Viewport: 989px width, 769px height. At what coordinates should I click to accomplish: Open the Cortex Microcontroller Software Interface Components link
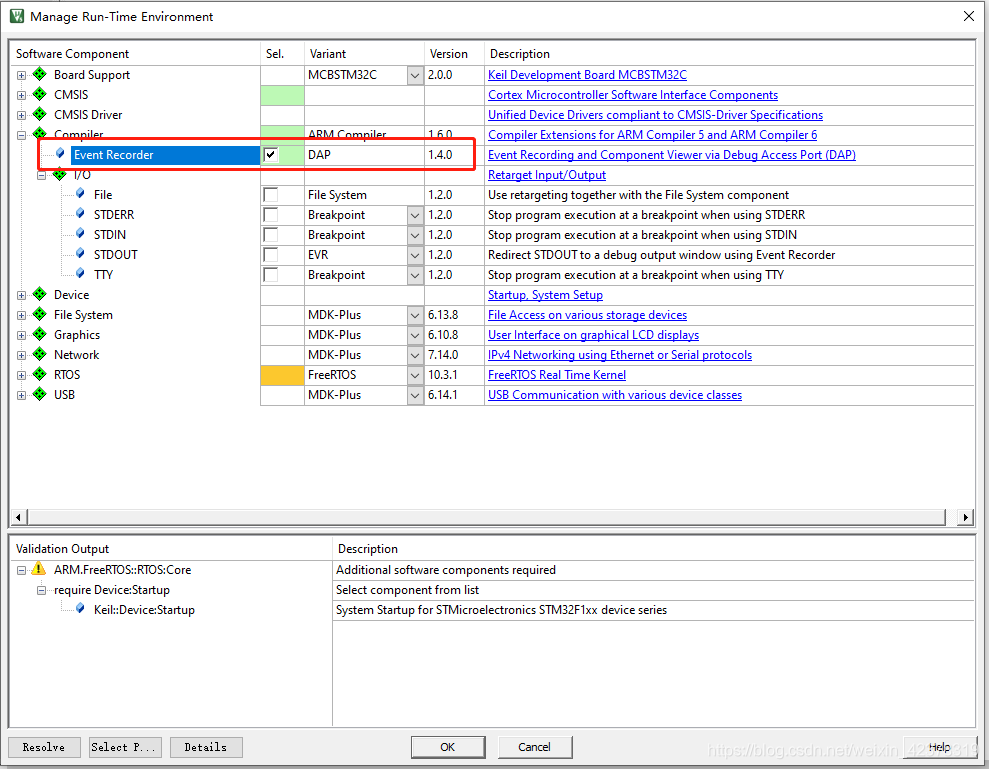click(x=633, y=95)
